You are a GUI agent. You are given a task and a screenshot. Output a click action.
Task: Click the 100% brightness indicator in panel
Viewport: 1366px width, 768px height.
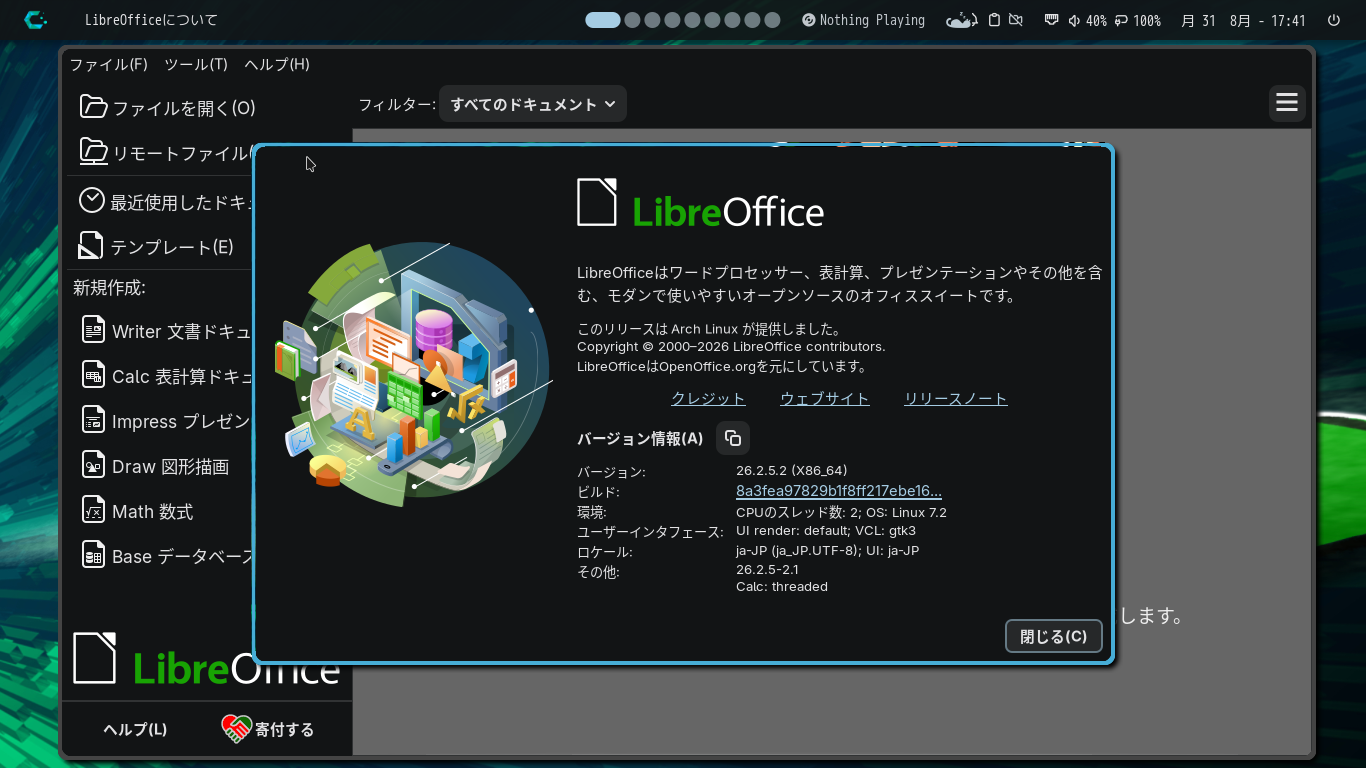click(1138, 20)
